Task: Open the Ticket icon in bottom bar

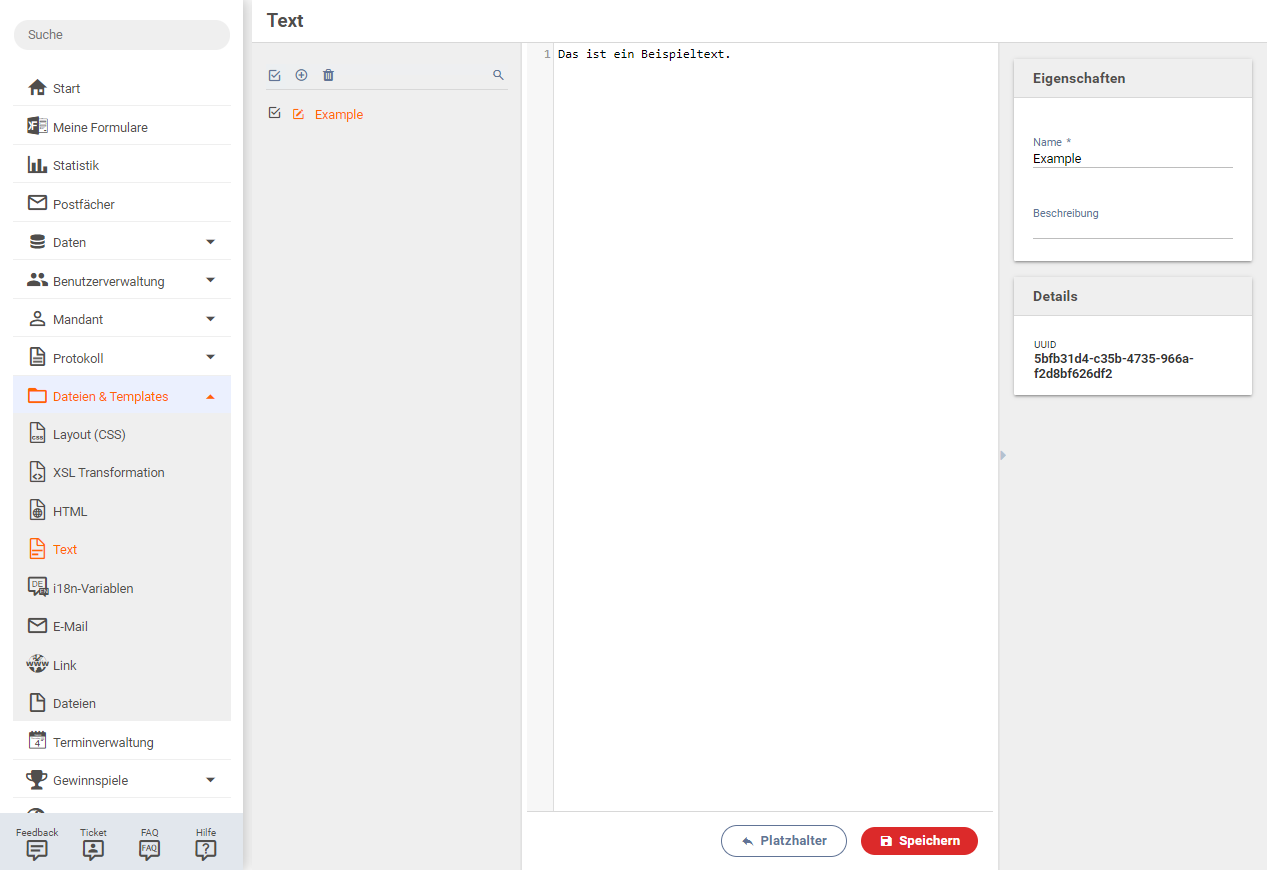Action: [93, 849]
